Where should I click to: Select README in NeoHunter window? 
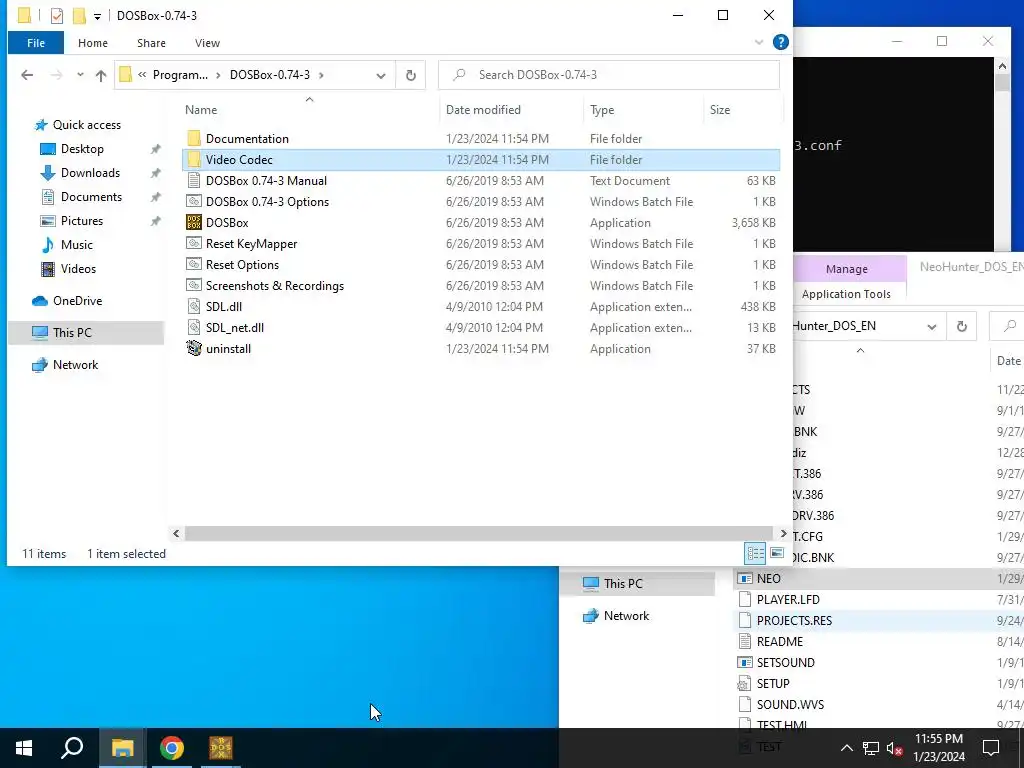[780, 641]
